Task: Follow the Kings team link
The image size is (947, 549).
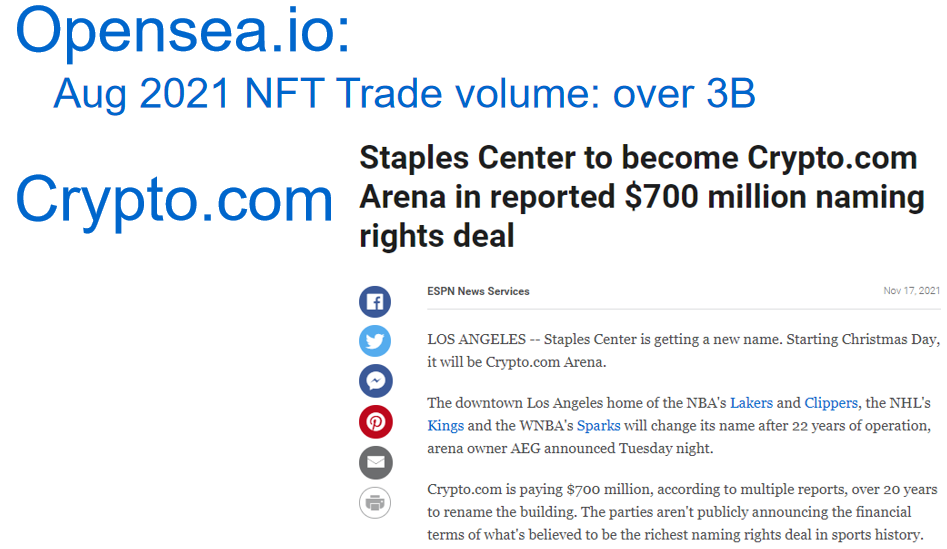Action: (445, 426)
